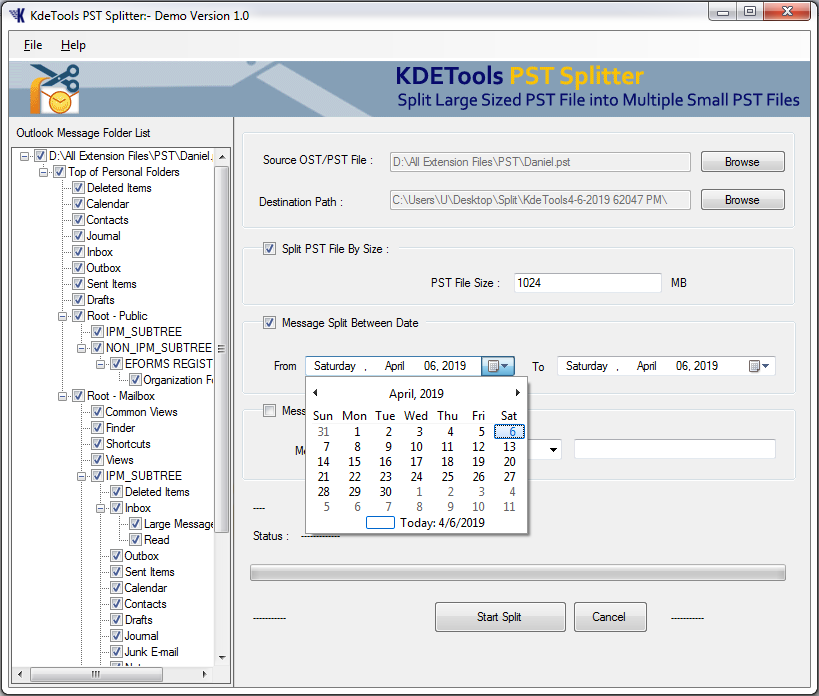Collapse the EFORMS REGISTRY node

(x=100, y=364)
